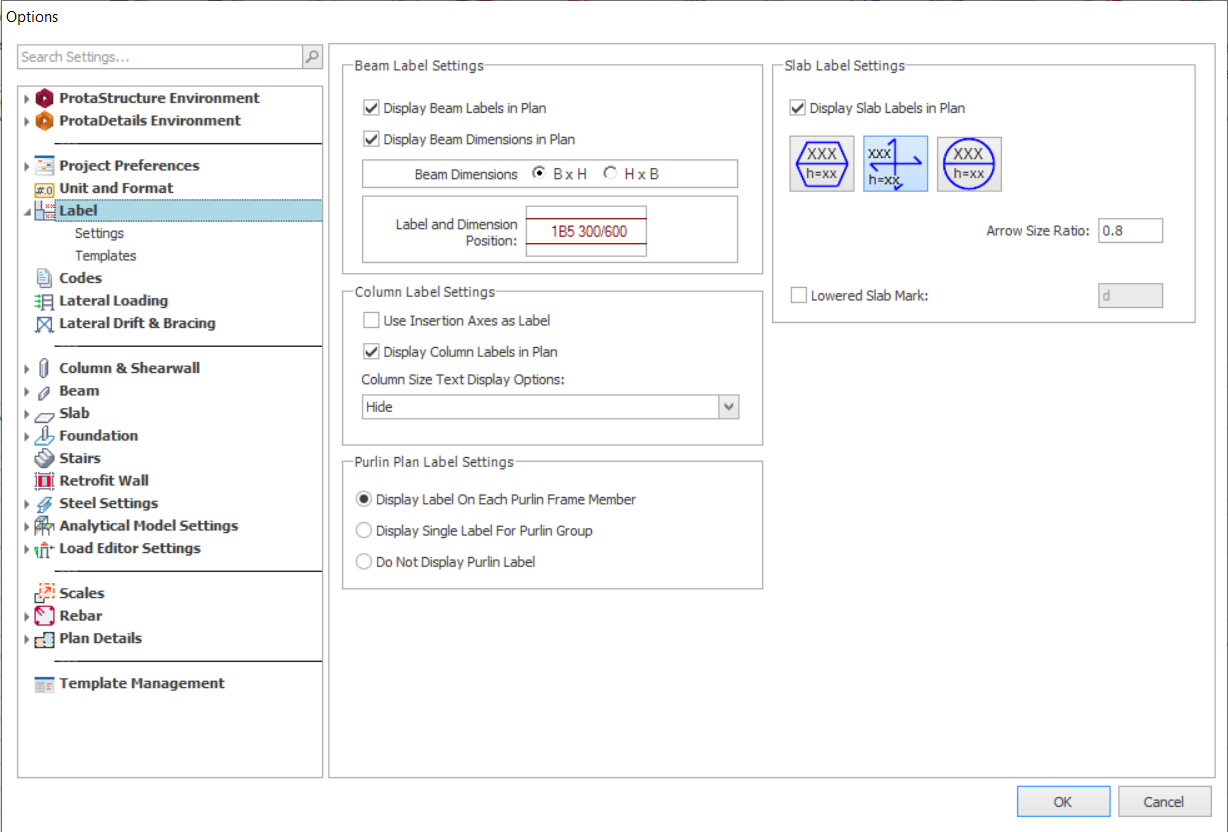
Task: Click the ProtaStructure Environment icon
Action: (44, 98)
